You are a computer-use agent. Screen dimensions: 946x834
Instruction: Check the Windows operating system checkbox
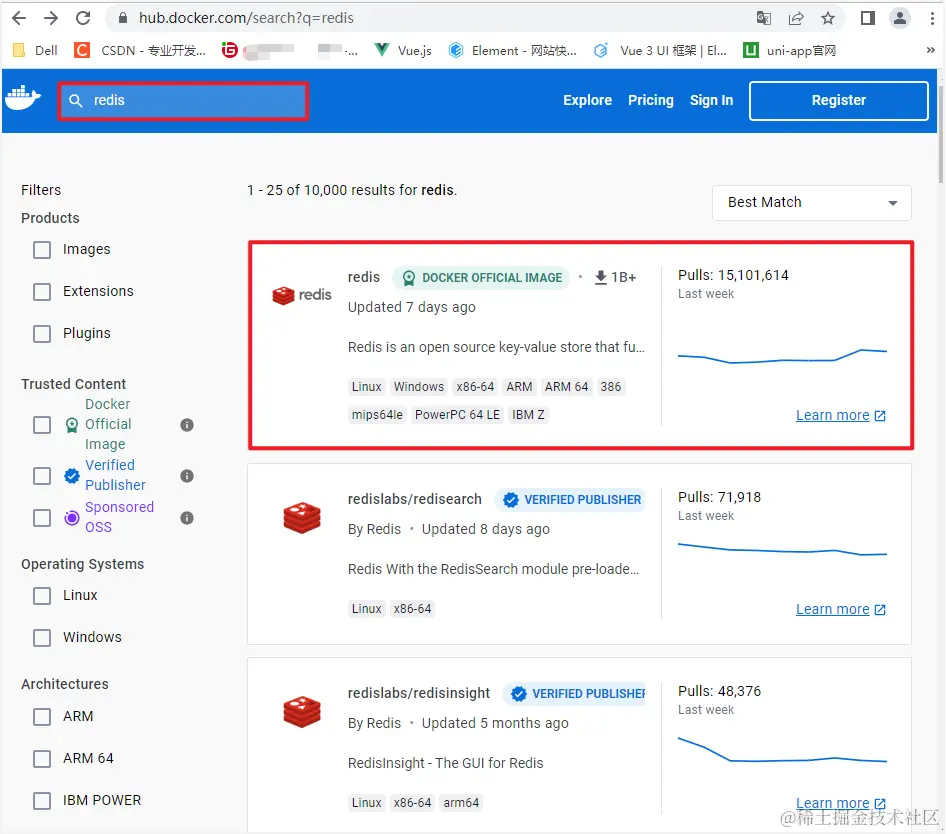point(42,638)
